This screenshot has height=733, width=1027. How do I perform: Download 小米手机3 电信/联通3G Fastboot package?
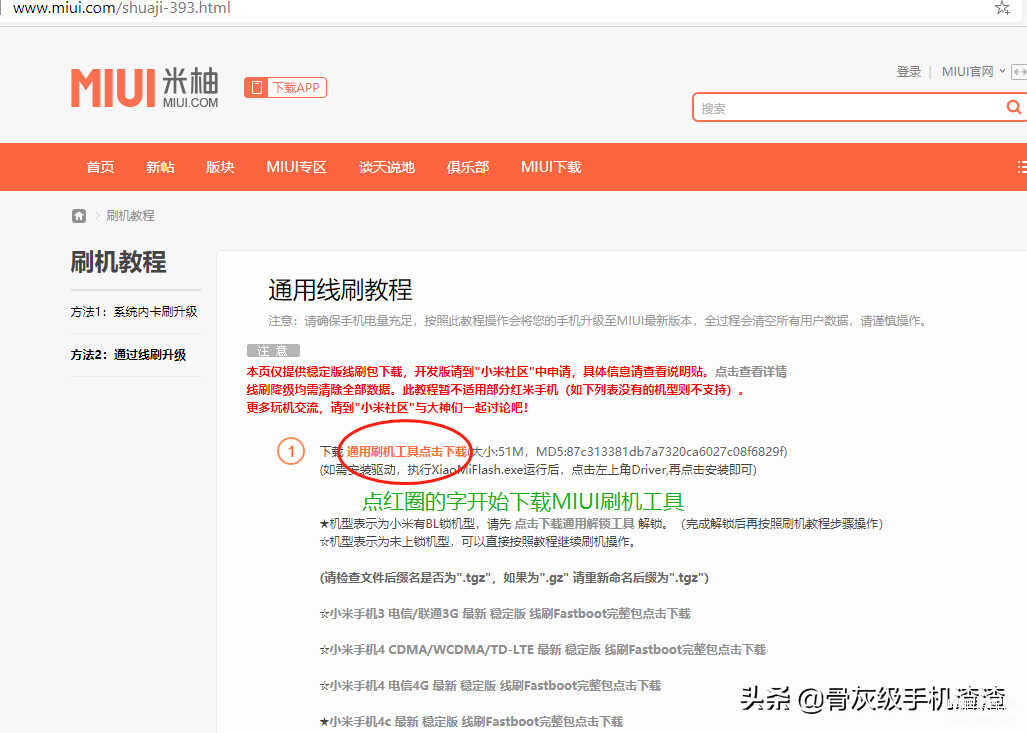505,614
